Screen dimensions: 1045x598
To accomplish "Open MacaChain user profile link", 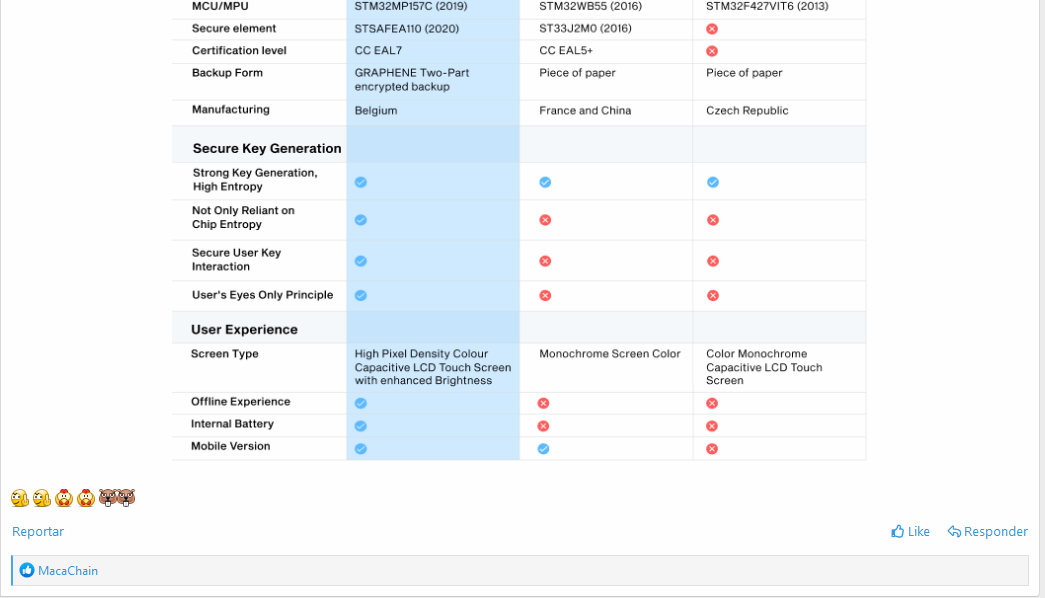I will [x=68, y=571].
